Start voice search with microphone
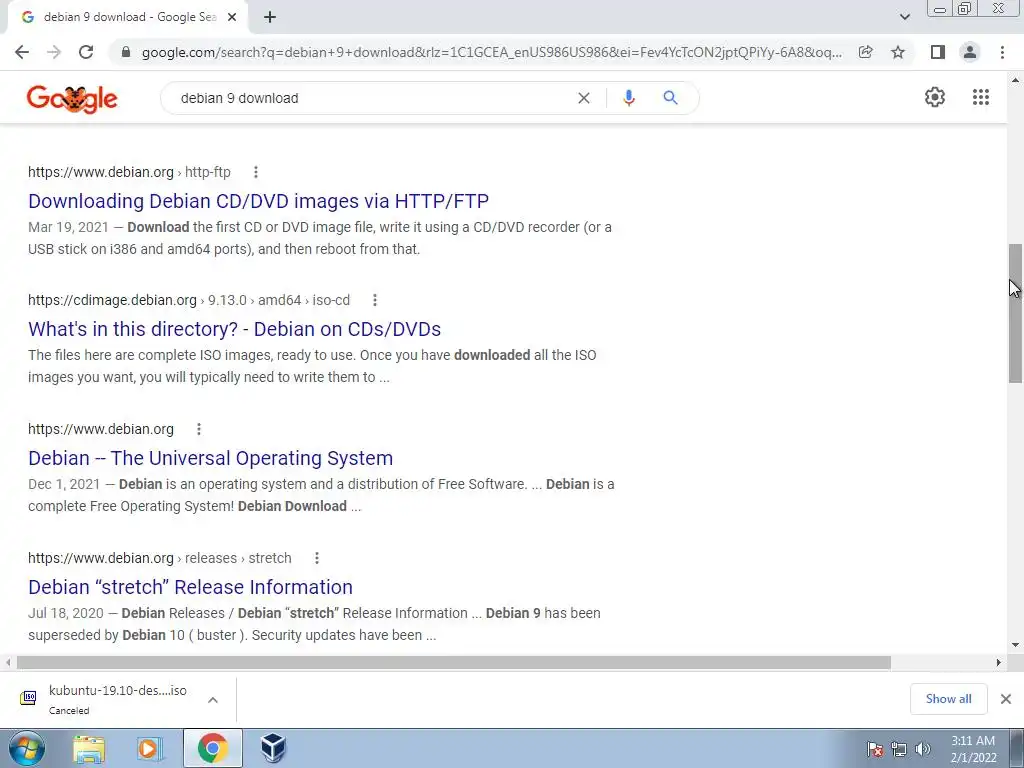1024x768 pixels. coord(629,98)
